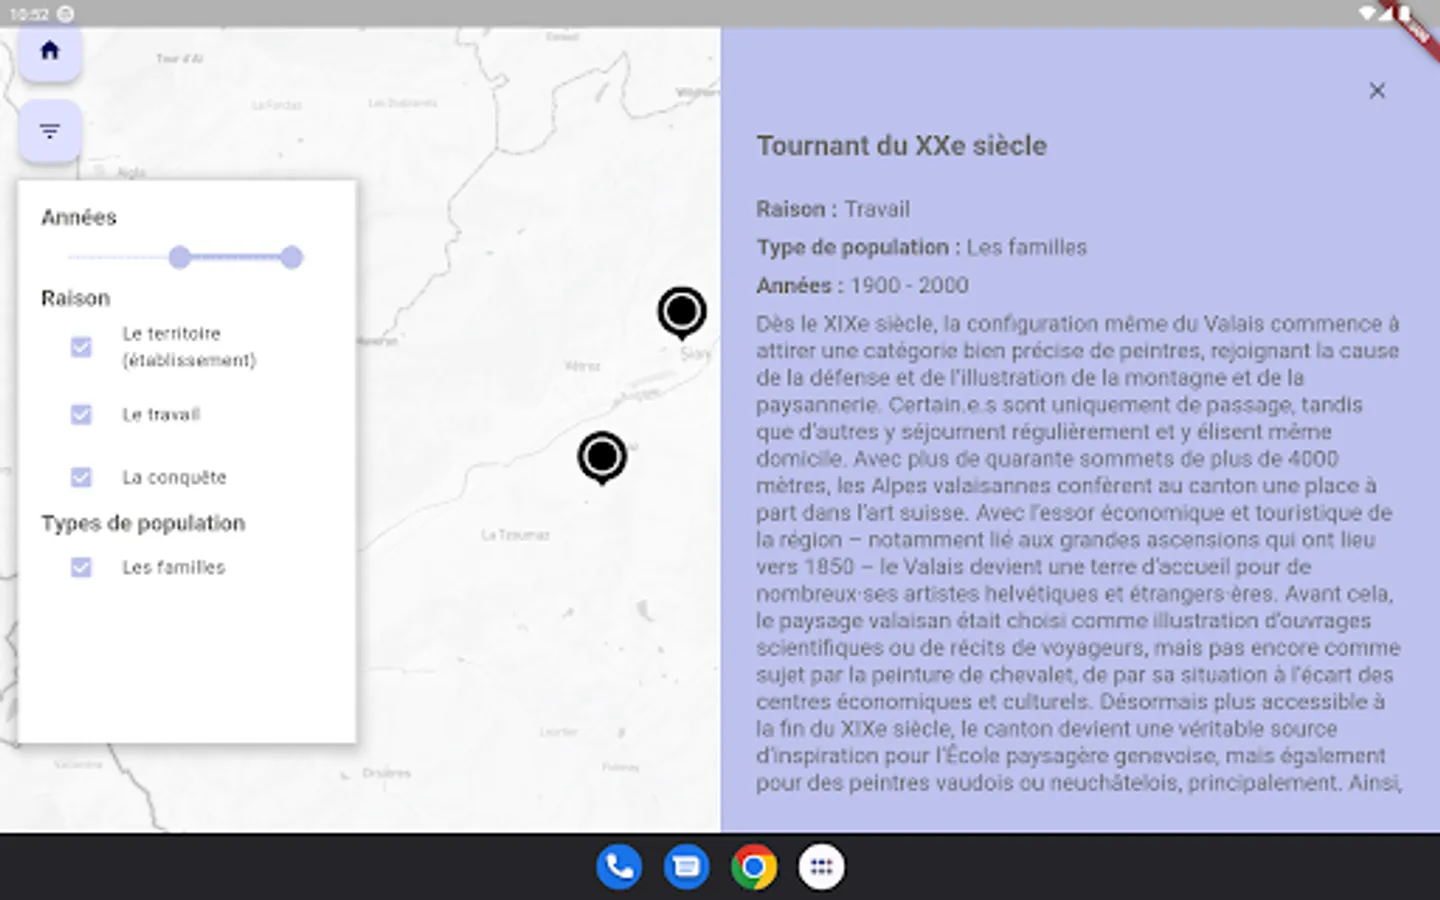Click the Raison : Travail line
The width and height of the screenshot is (1440, 900).
pos(833,209)
